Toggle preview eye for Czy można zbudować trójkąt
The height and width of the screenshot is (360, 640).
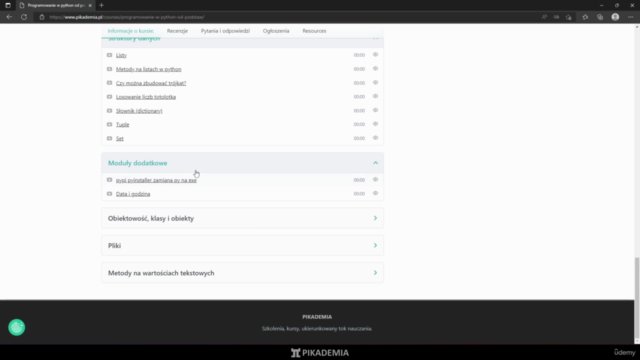point(375,82)
